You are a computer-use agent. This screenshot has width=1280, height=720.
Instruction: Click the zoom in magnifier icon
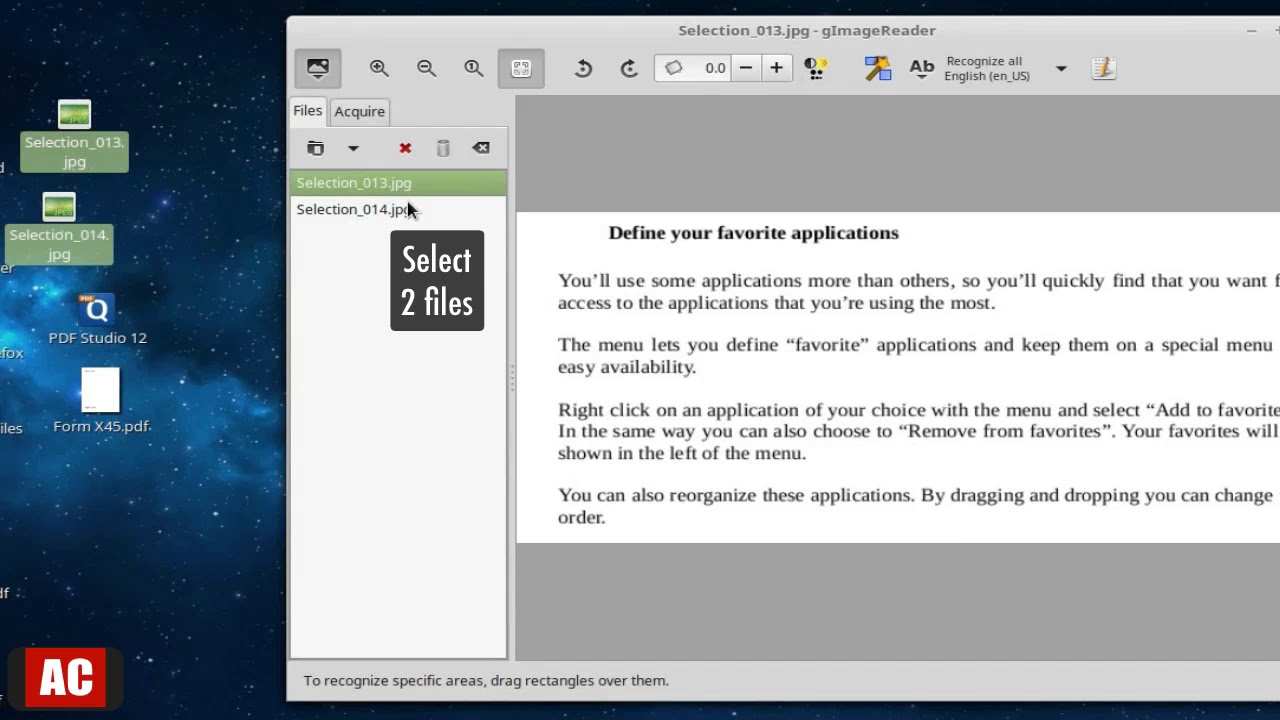[x=379, y=68]
